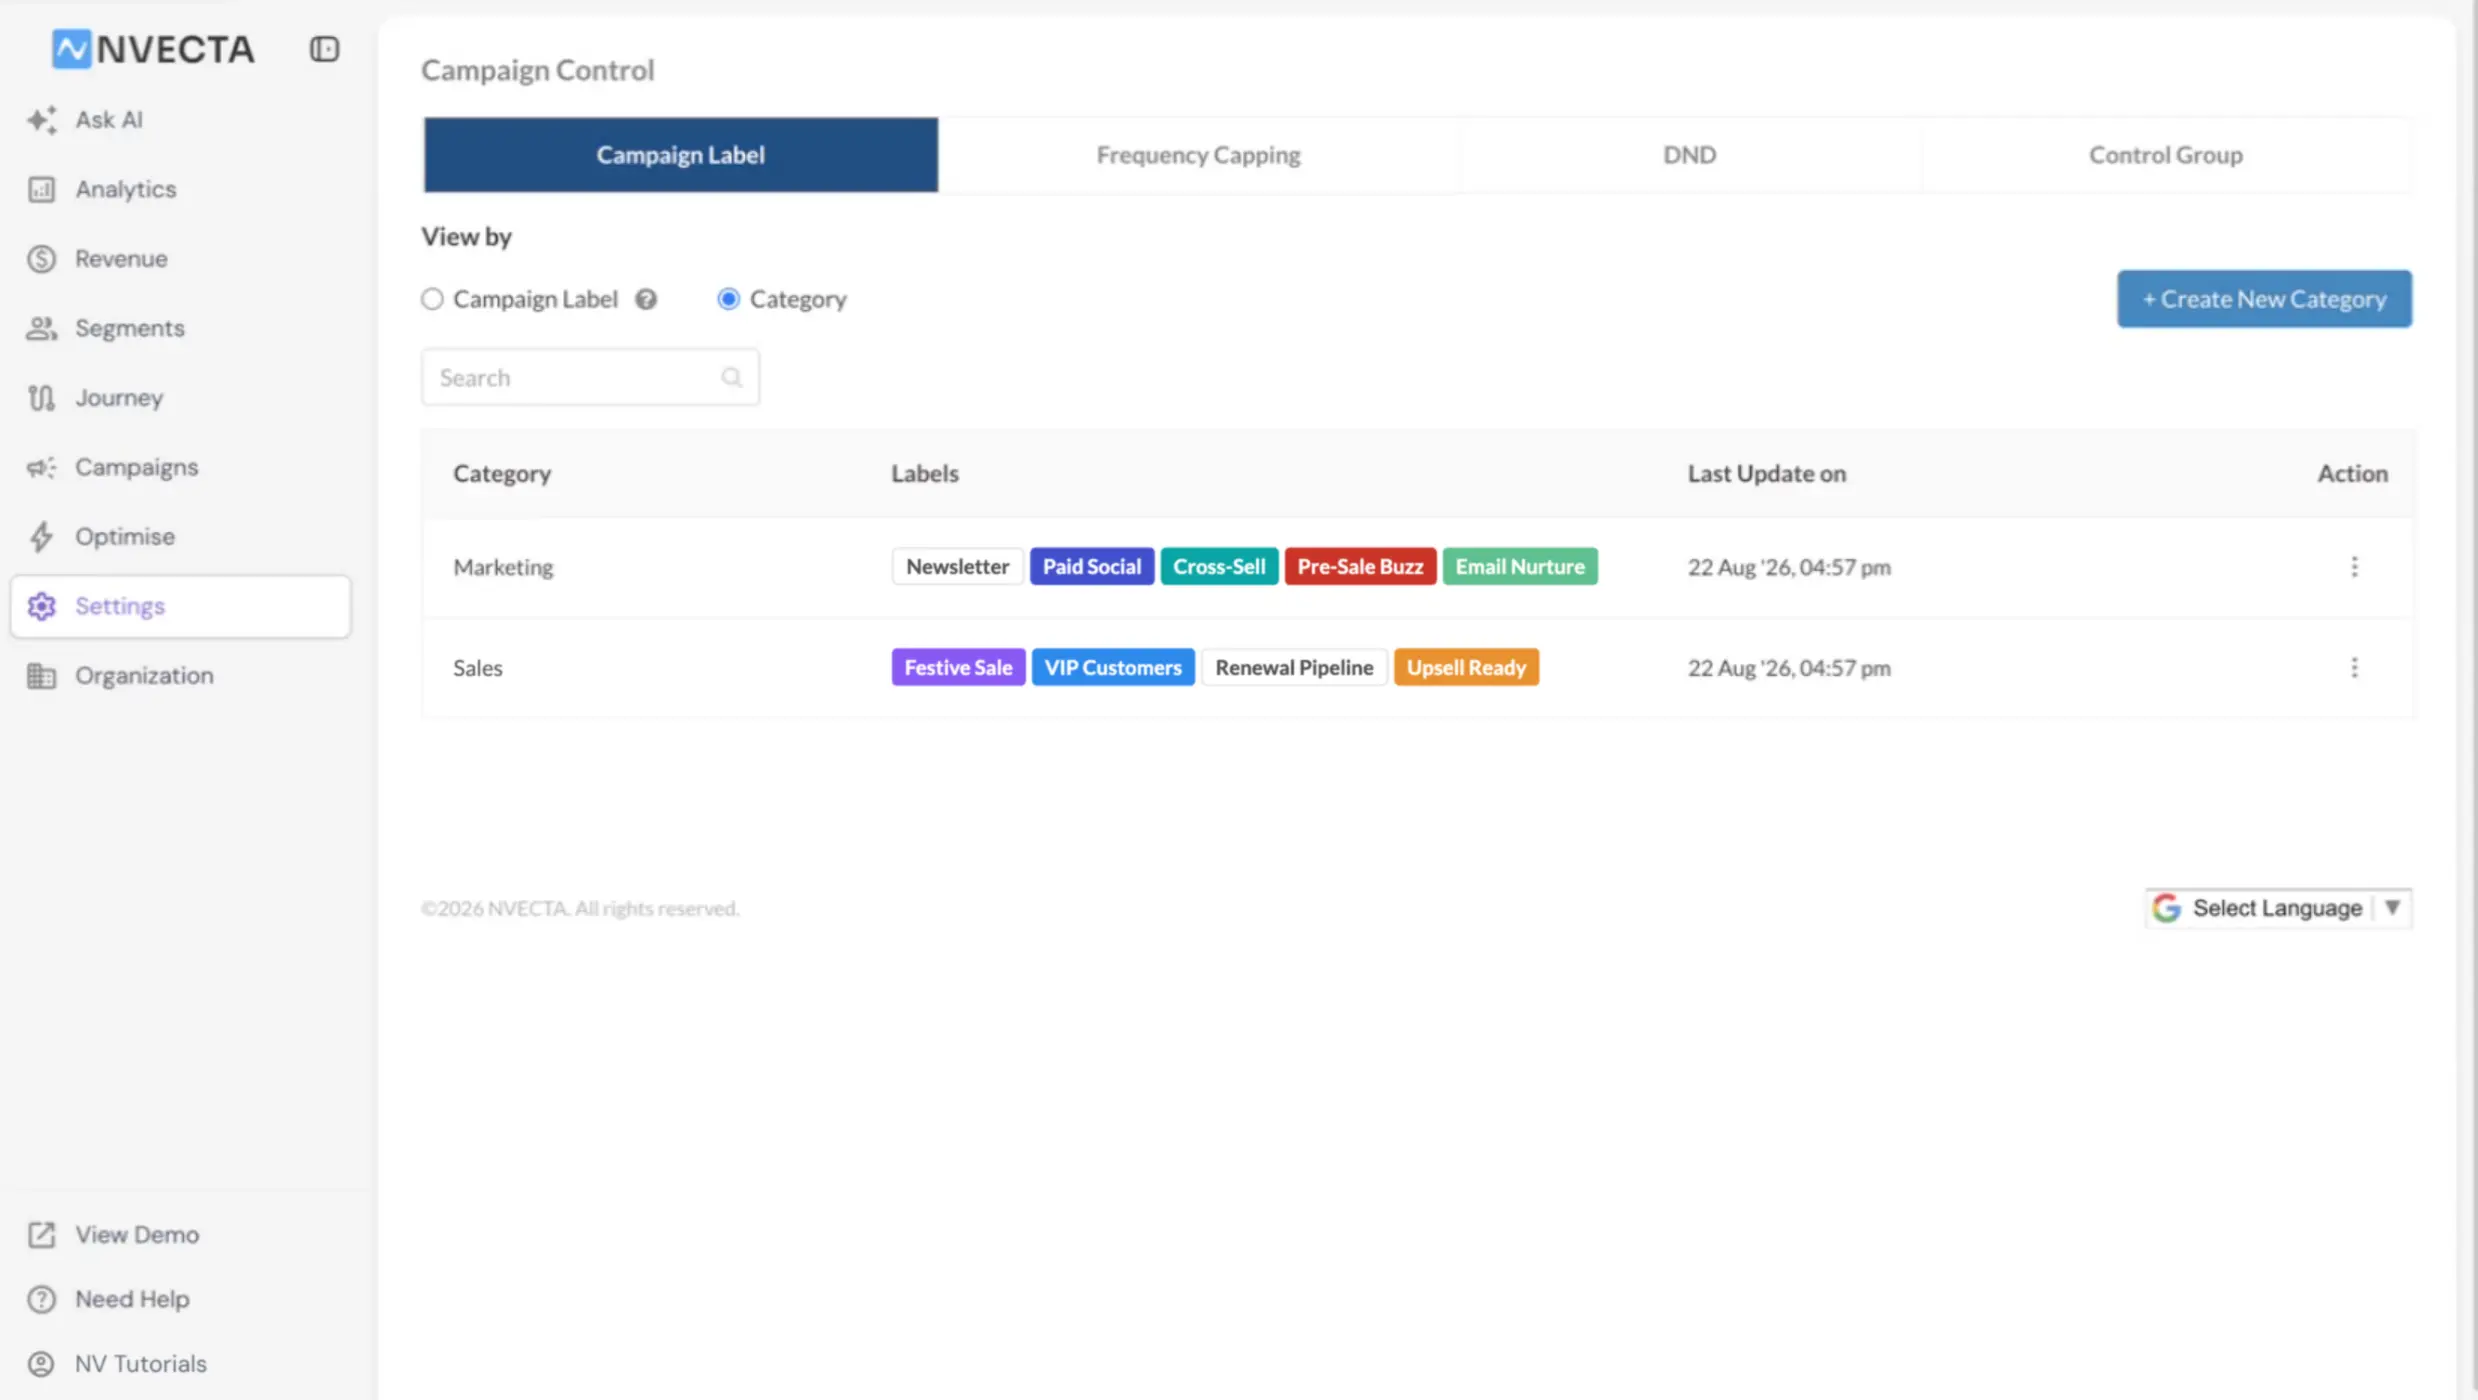Open the NV Tutorials link
This screenshot has width=2478, height=1400.
click(141, 1364)
